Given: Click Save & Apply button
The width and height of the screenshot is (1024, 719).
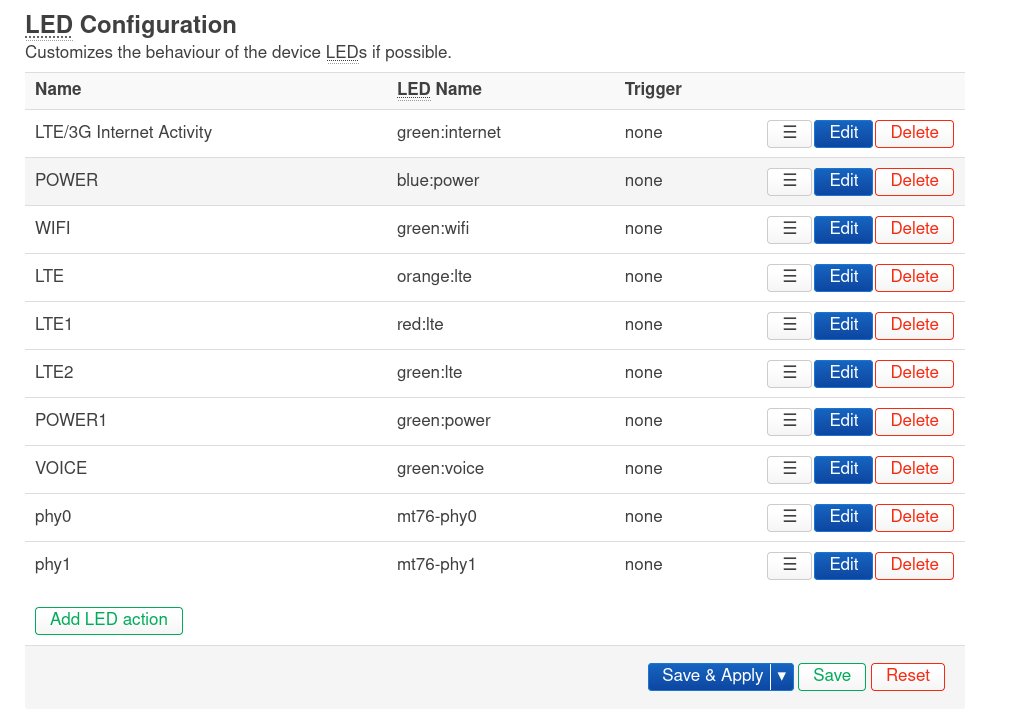Looking at the screenshot, I should tap(709, 677).
